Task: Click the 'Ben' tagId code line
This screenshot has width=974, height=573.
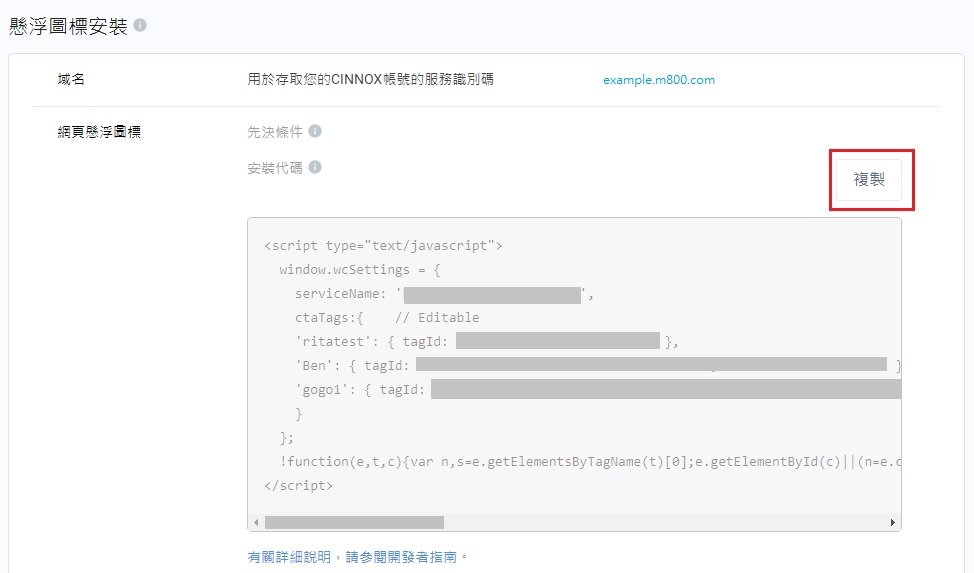Action: [355, 366]
